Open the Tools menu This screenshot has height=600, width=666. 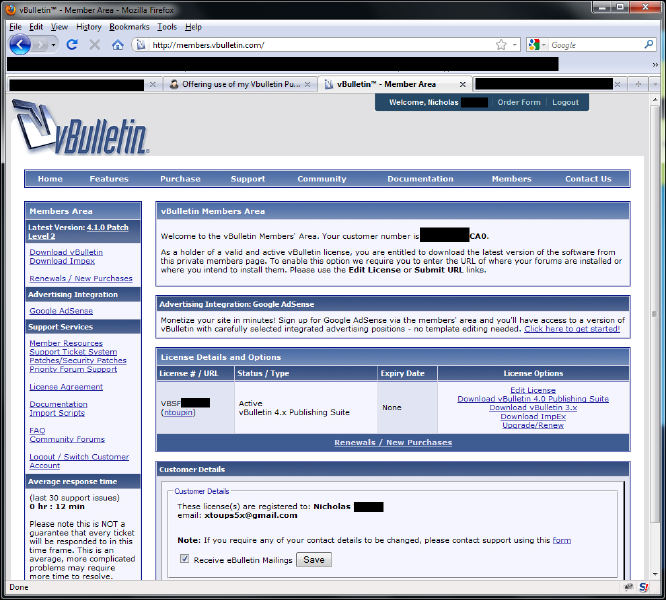(167, 27)
